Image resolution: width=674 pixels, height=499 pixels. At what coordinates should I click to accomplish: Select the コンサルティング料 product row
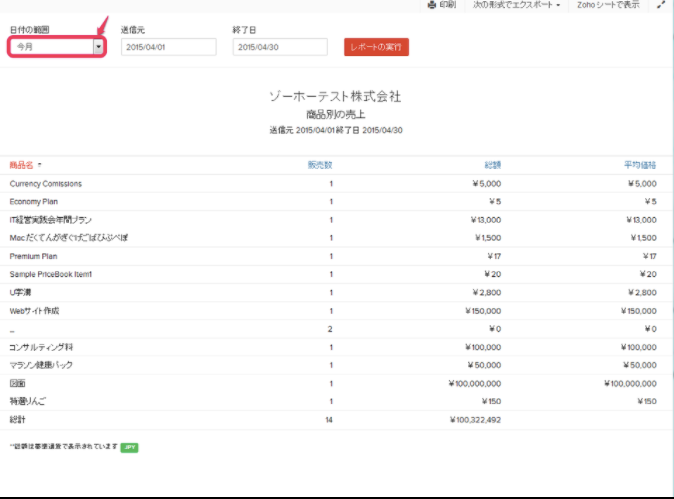click(x=41, y=347)
